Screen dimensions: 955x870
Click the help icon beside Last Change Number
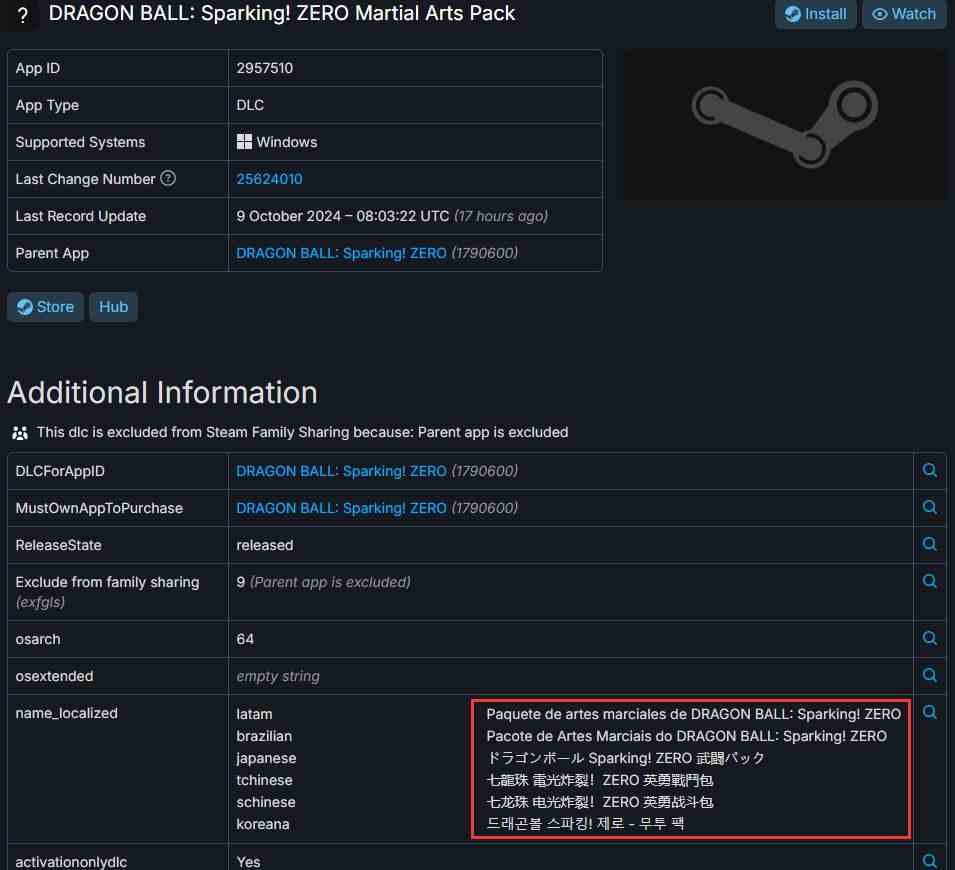click(168, 178)
